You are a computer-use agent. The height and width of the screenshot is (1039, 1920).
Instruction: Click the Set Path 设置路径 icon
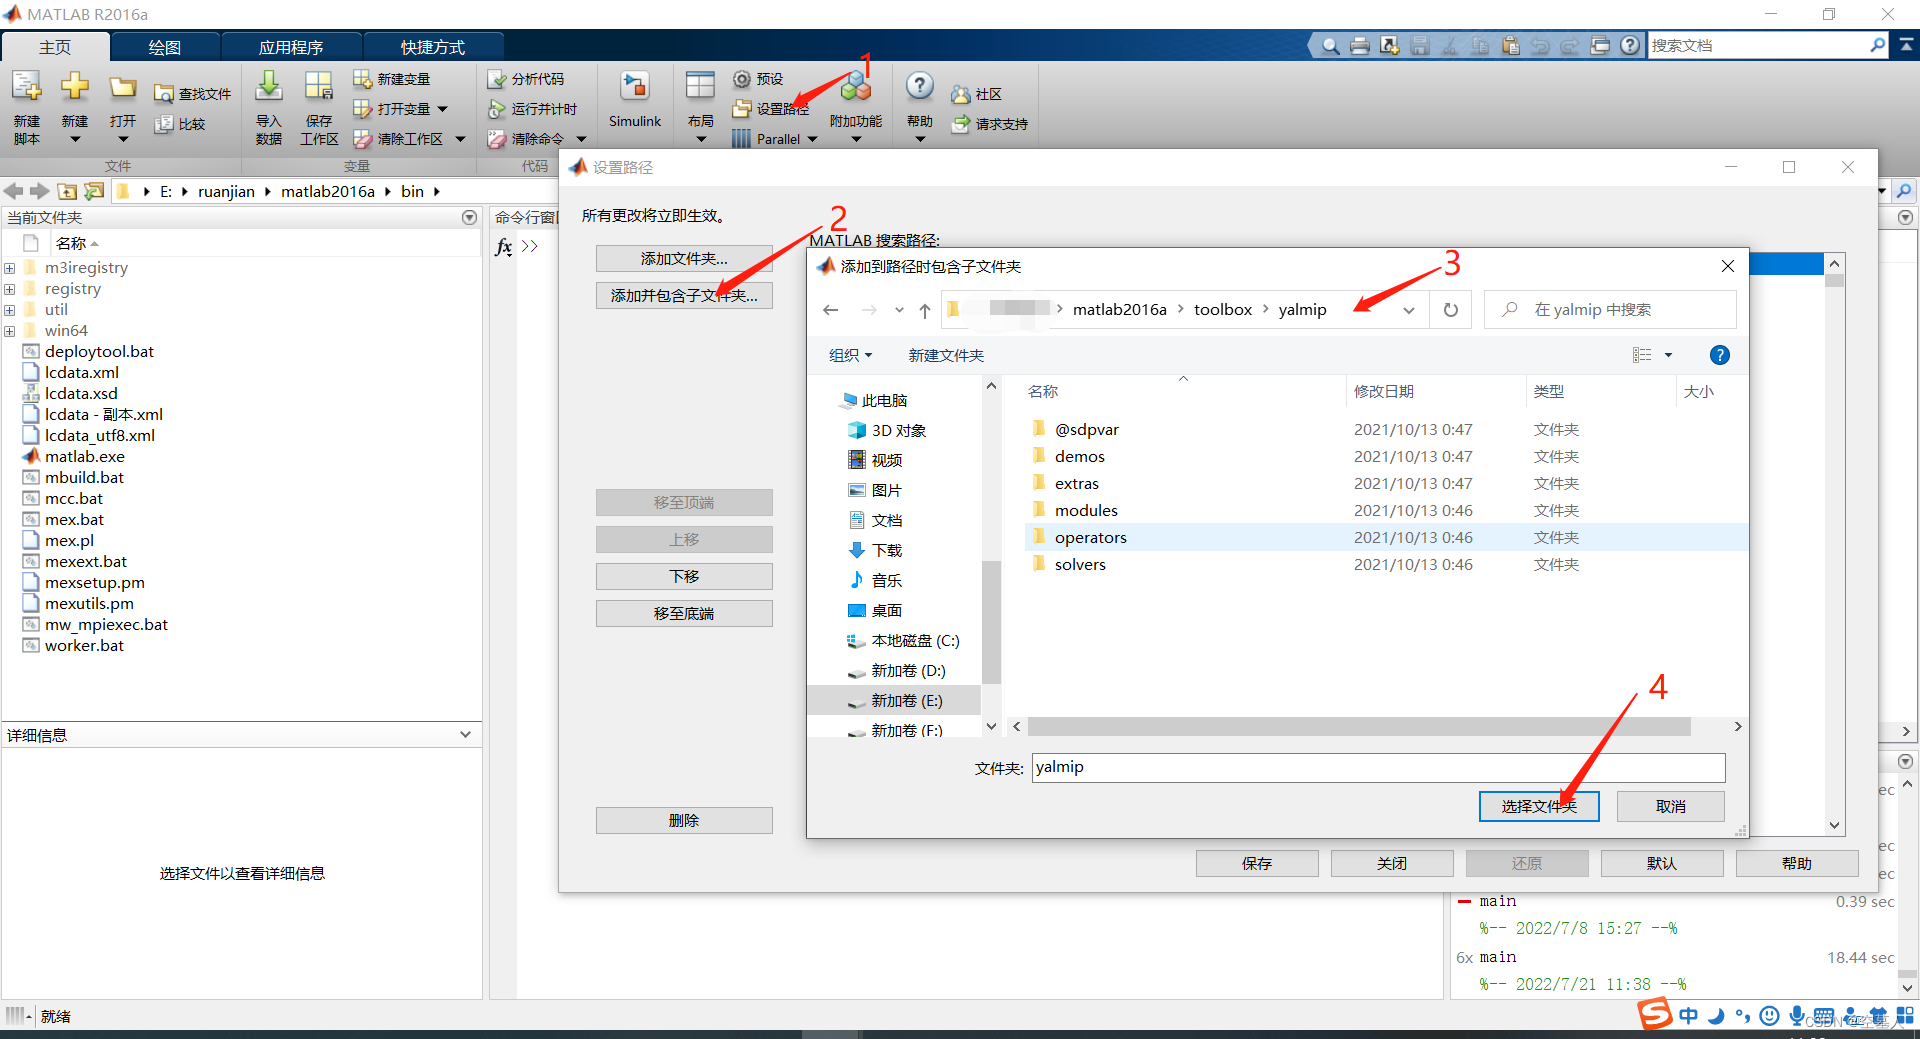[x=741, y=109]
